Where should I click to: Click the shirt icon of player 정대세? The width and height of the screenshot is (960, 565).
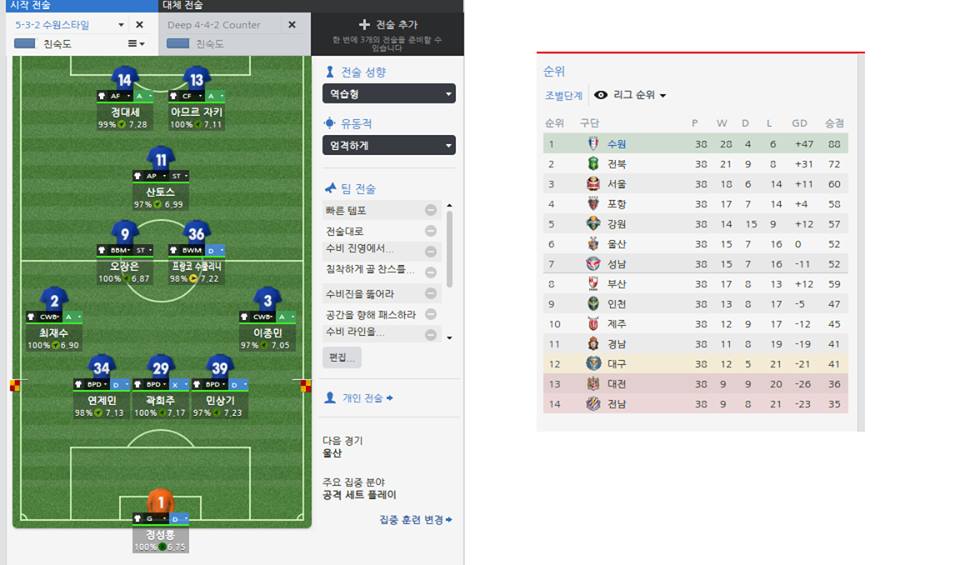click(124, 80)
